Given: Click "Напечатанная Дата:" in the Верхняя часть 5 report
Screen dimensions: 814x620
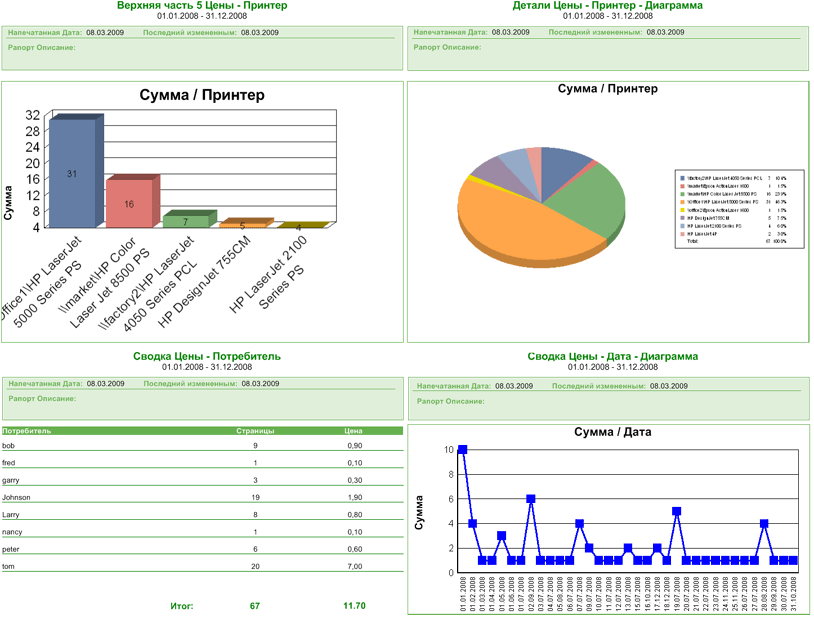Looking at the screenshot, I should [x=45, y=32].
